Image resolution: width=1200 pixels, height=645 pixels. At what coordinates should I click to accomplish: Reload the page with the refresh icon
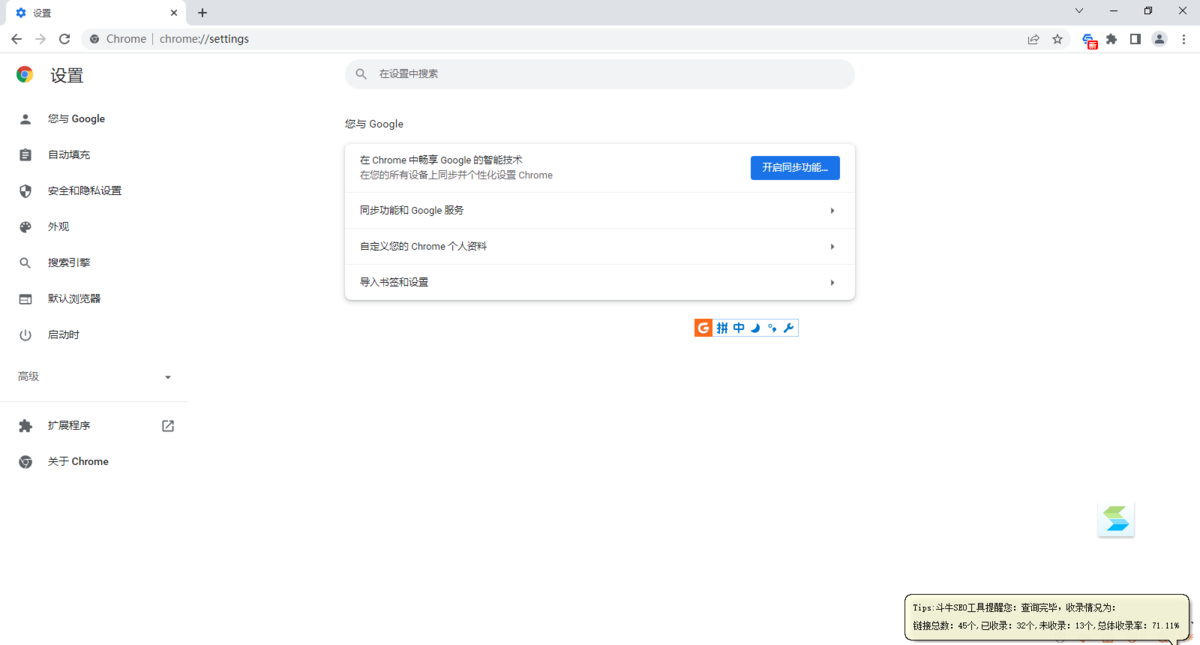pyautogui.click(x=64, y=39)
